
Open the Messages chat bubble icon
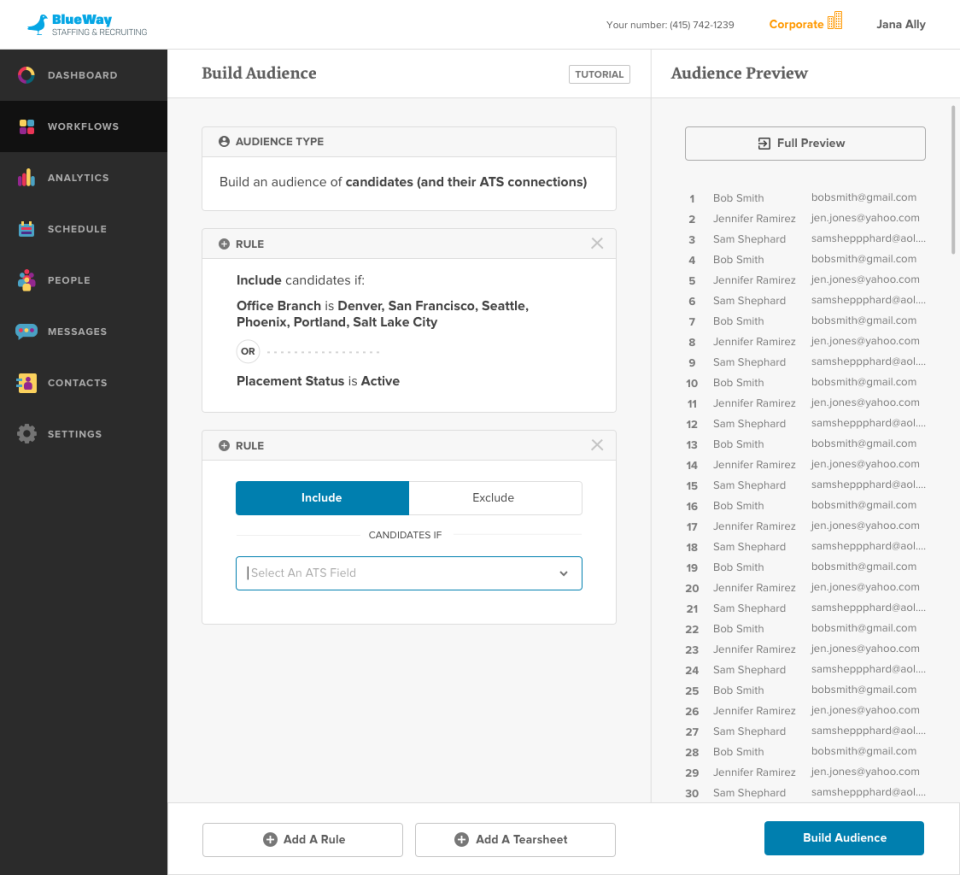point(27,332)
